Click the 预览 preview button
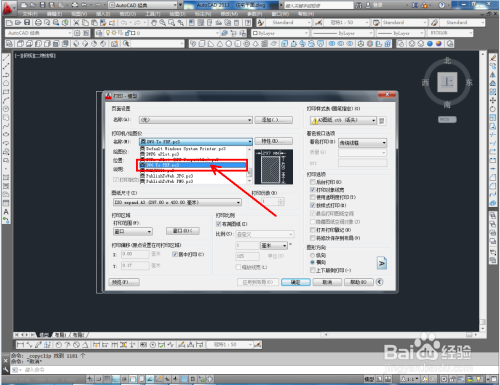Viewport: 500px width, 385px height. pyautogui.click(x=124, y=282)
